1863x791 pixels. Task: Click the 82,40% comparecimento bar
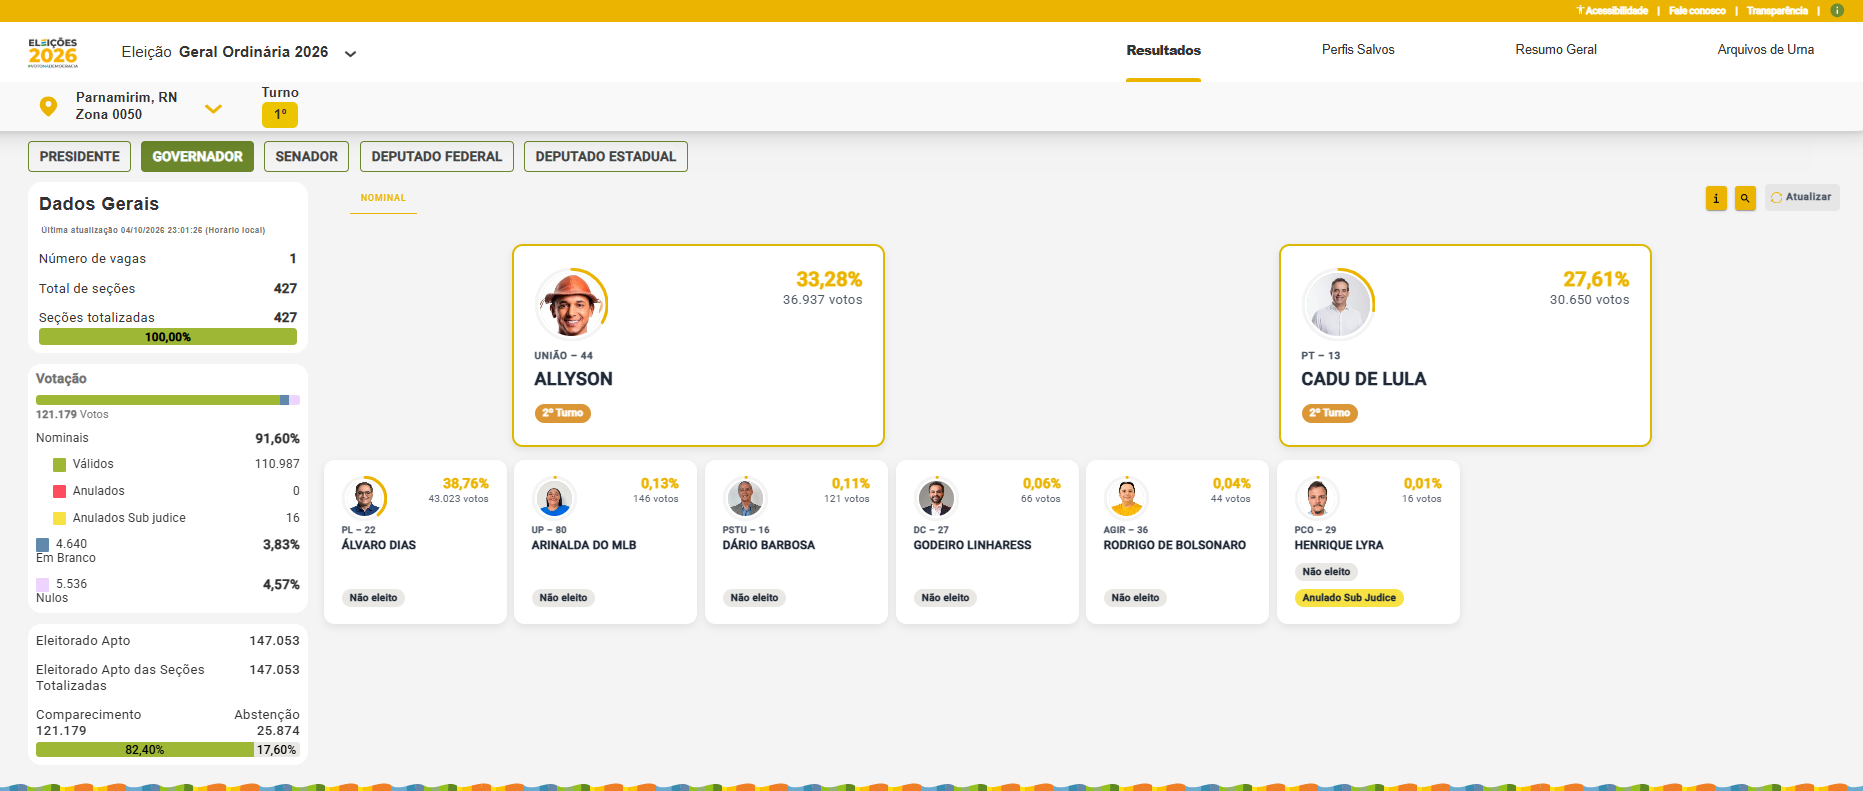click(x=145, y=750)
